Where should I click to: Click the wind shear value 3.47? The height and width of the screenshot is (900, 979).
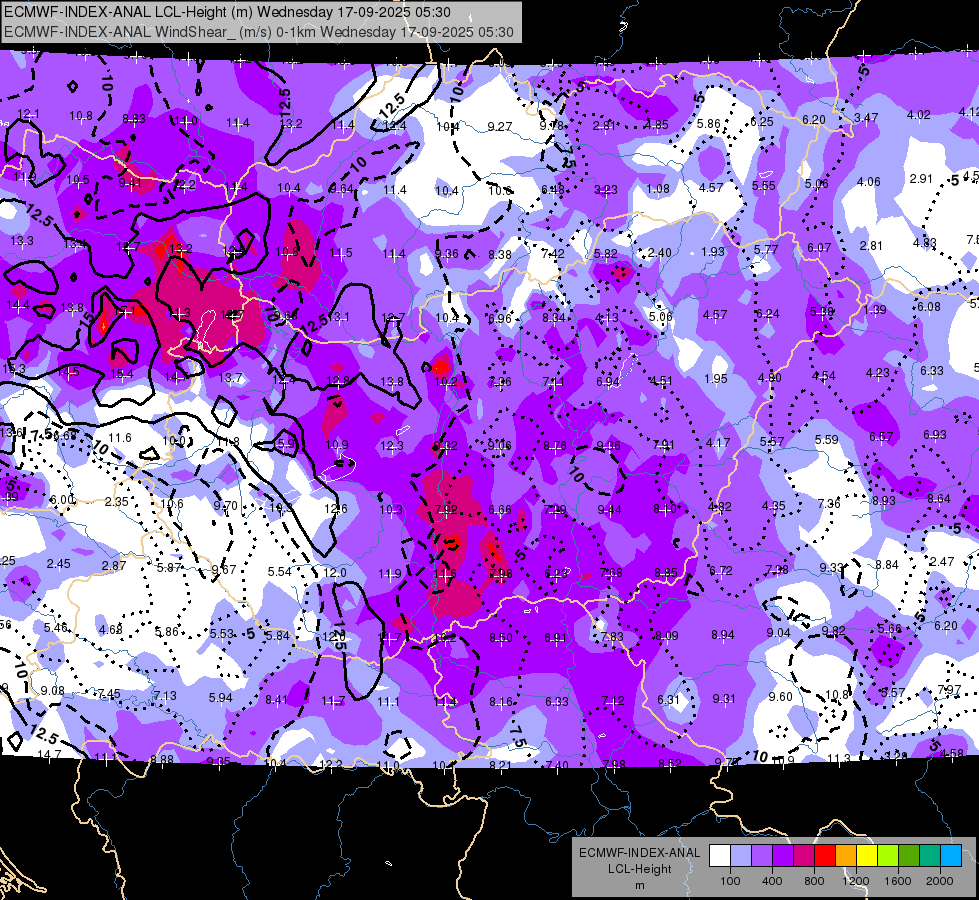tap(866, 117)
